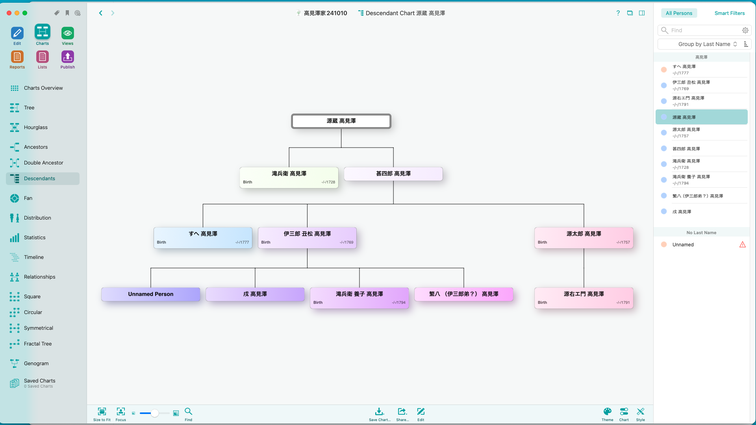Select the All Persons tab
Screen dimensions: 756x425
678,13
